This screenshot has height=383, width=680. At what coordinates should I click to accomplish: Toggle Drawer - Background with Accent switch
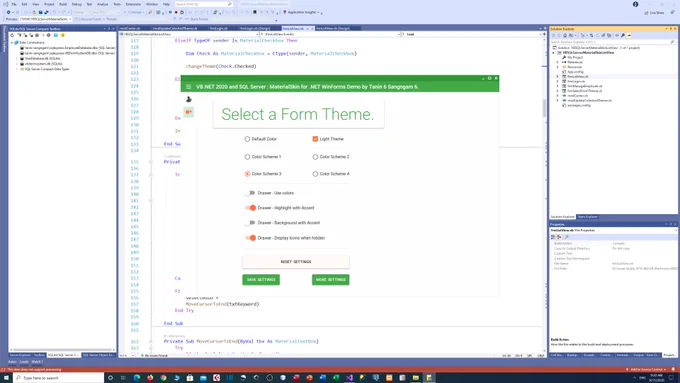[250, 223]
